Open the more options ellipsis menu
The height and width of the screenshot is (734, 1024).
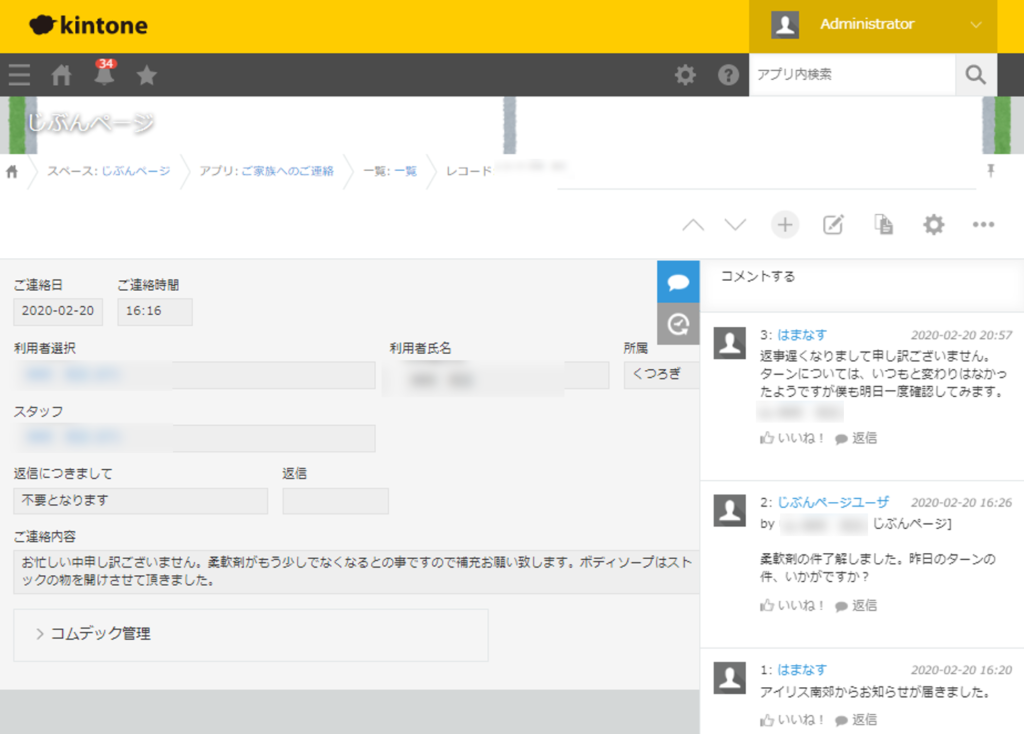(x=983, y=225)
